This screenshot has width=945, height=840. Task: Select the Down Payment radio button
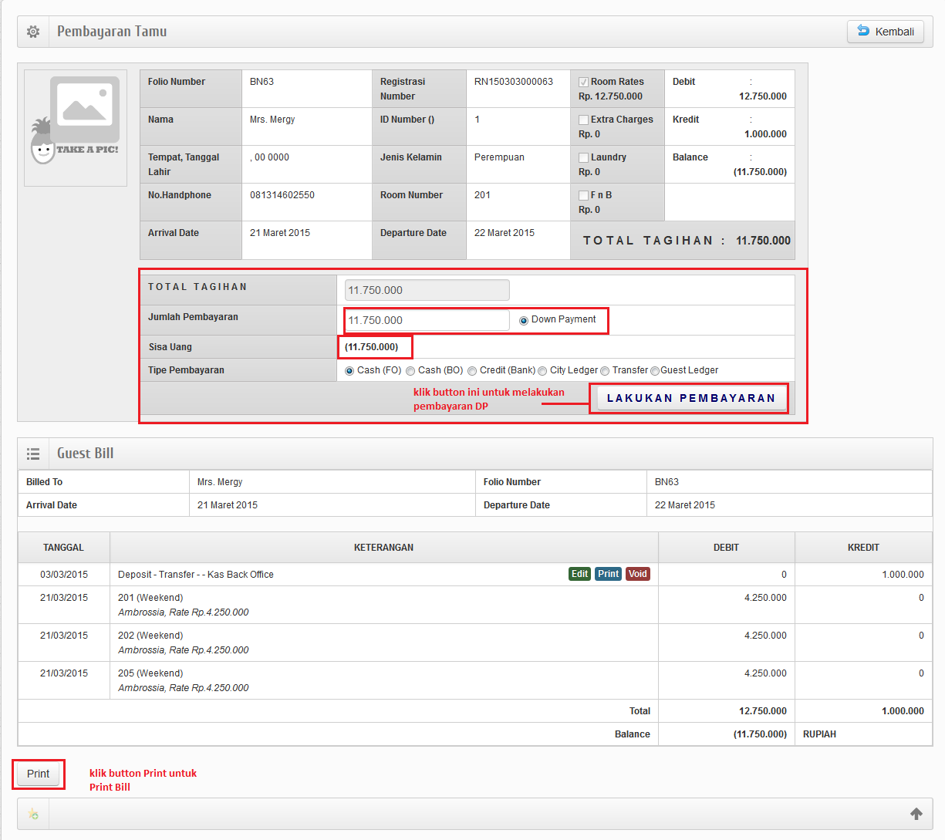click(524, 321)
